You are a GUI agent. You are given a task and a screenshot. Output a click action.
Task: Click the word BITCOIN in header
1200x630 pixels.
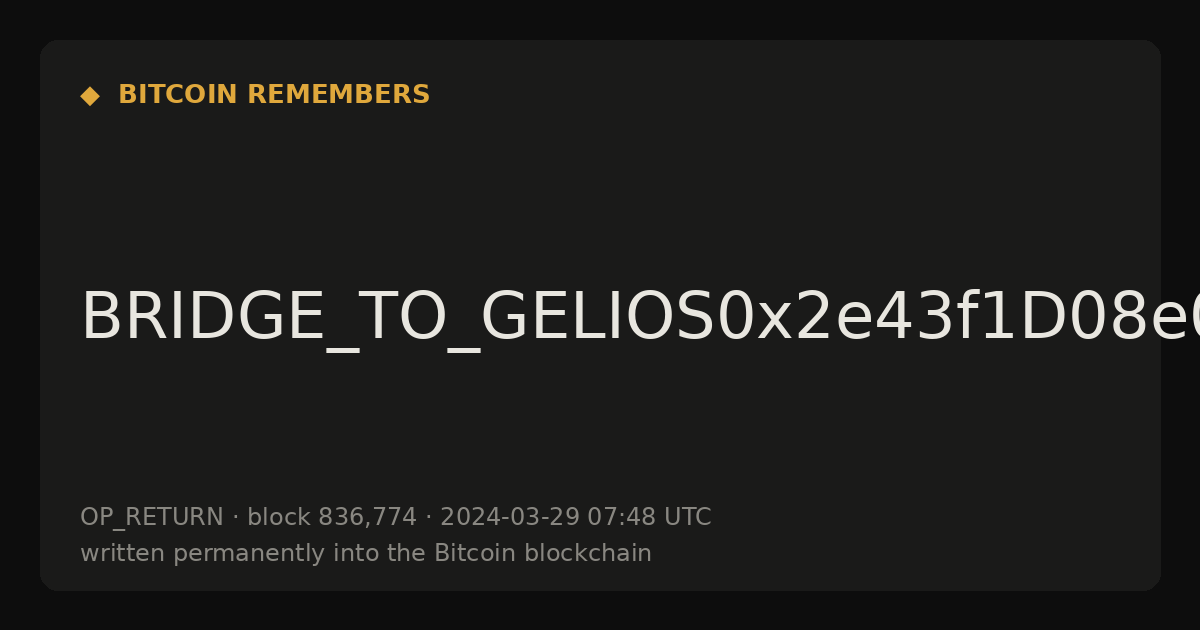pyautogui.click(x=179, y=95)
